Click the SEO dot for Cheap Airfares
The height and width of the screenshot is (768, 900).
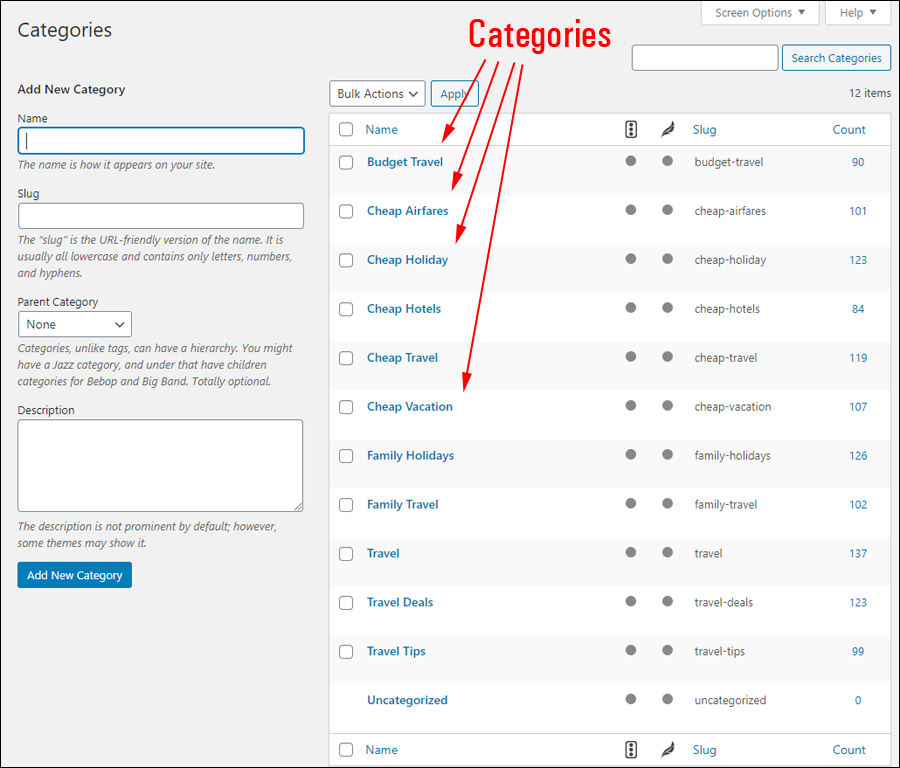[631, 210]
